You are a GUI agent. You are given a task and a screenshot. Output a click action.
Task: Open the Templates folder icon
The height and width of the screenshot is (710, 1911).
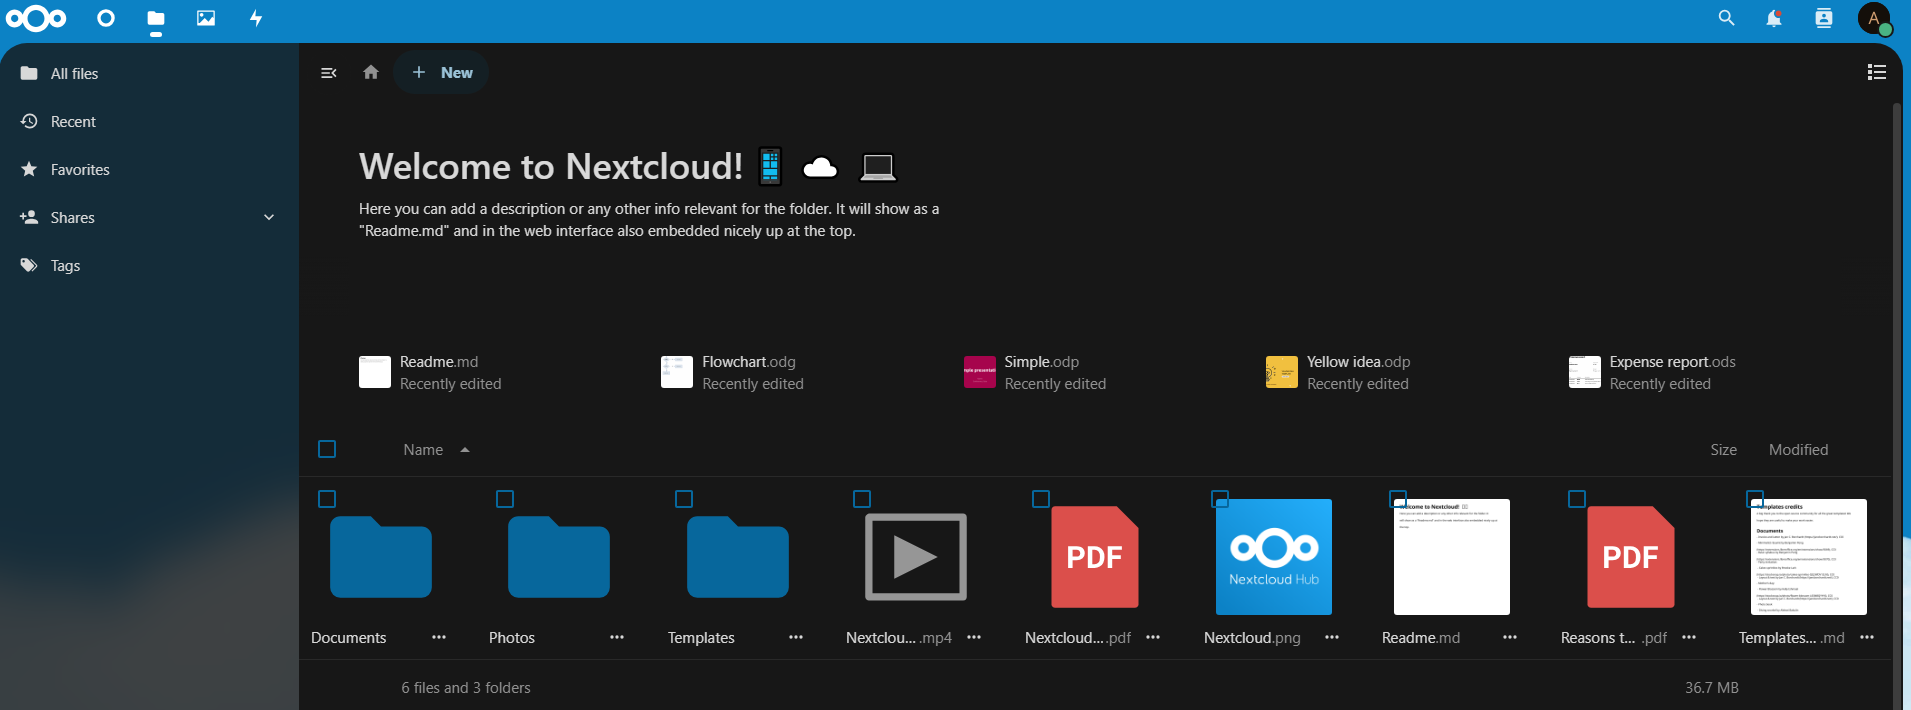coord(738,557)
